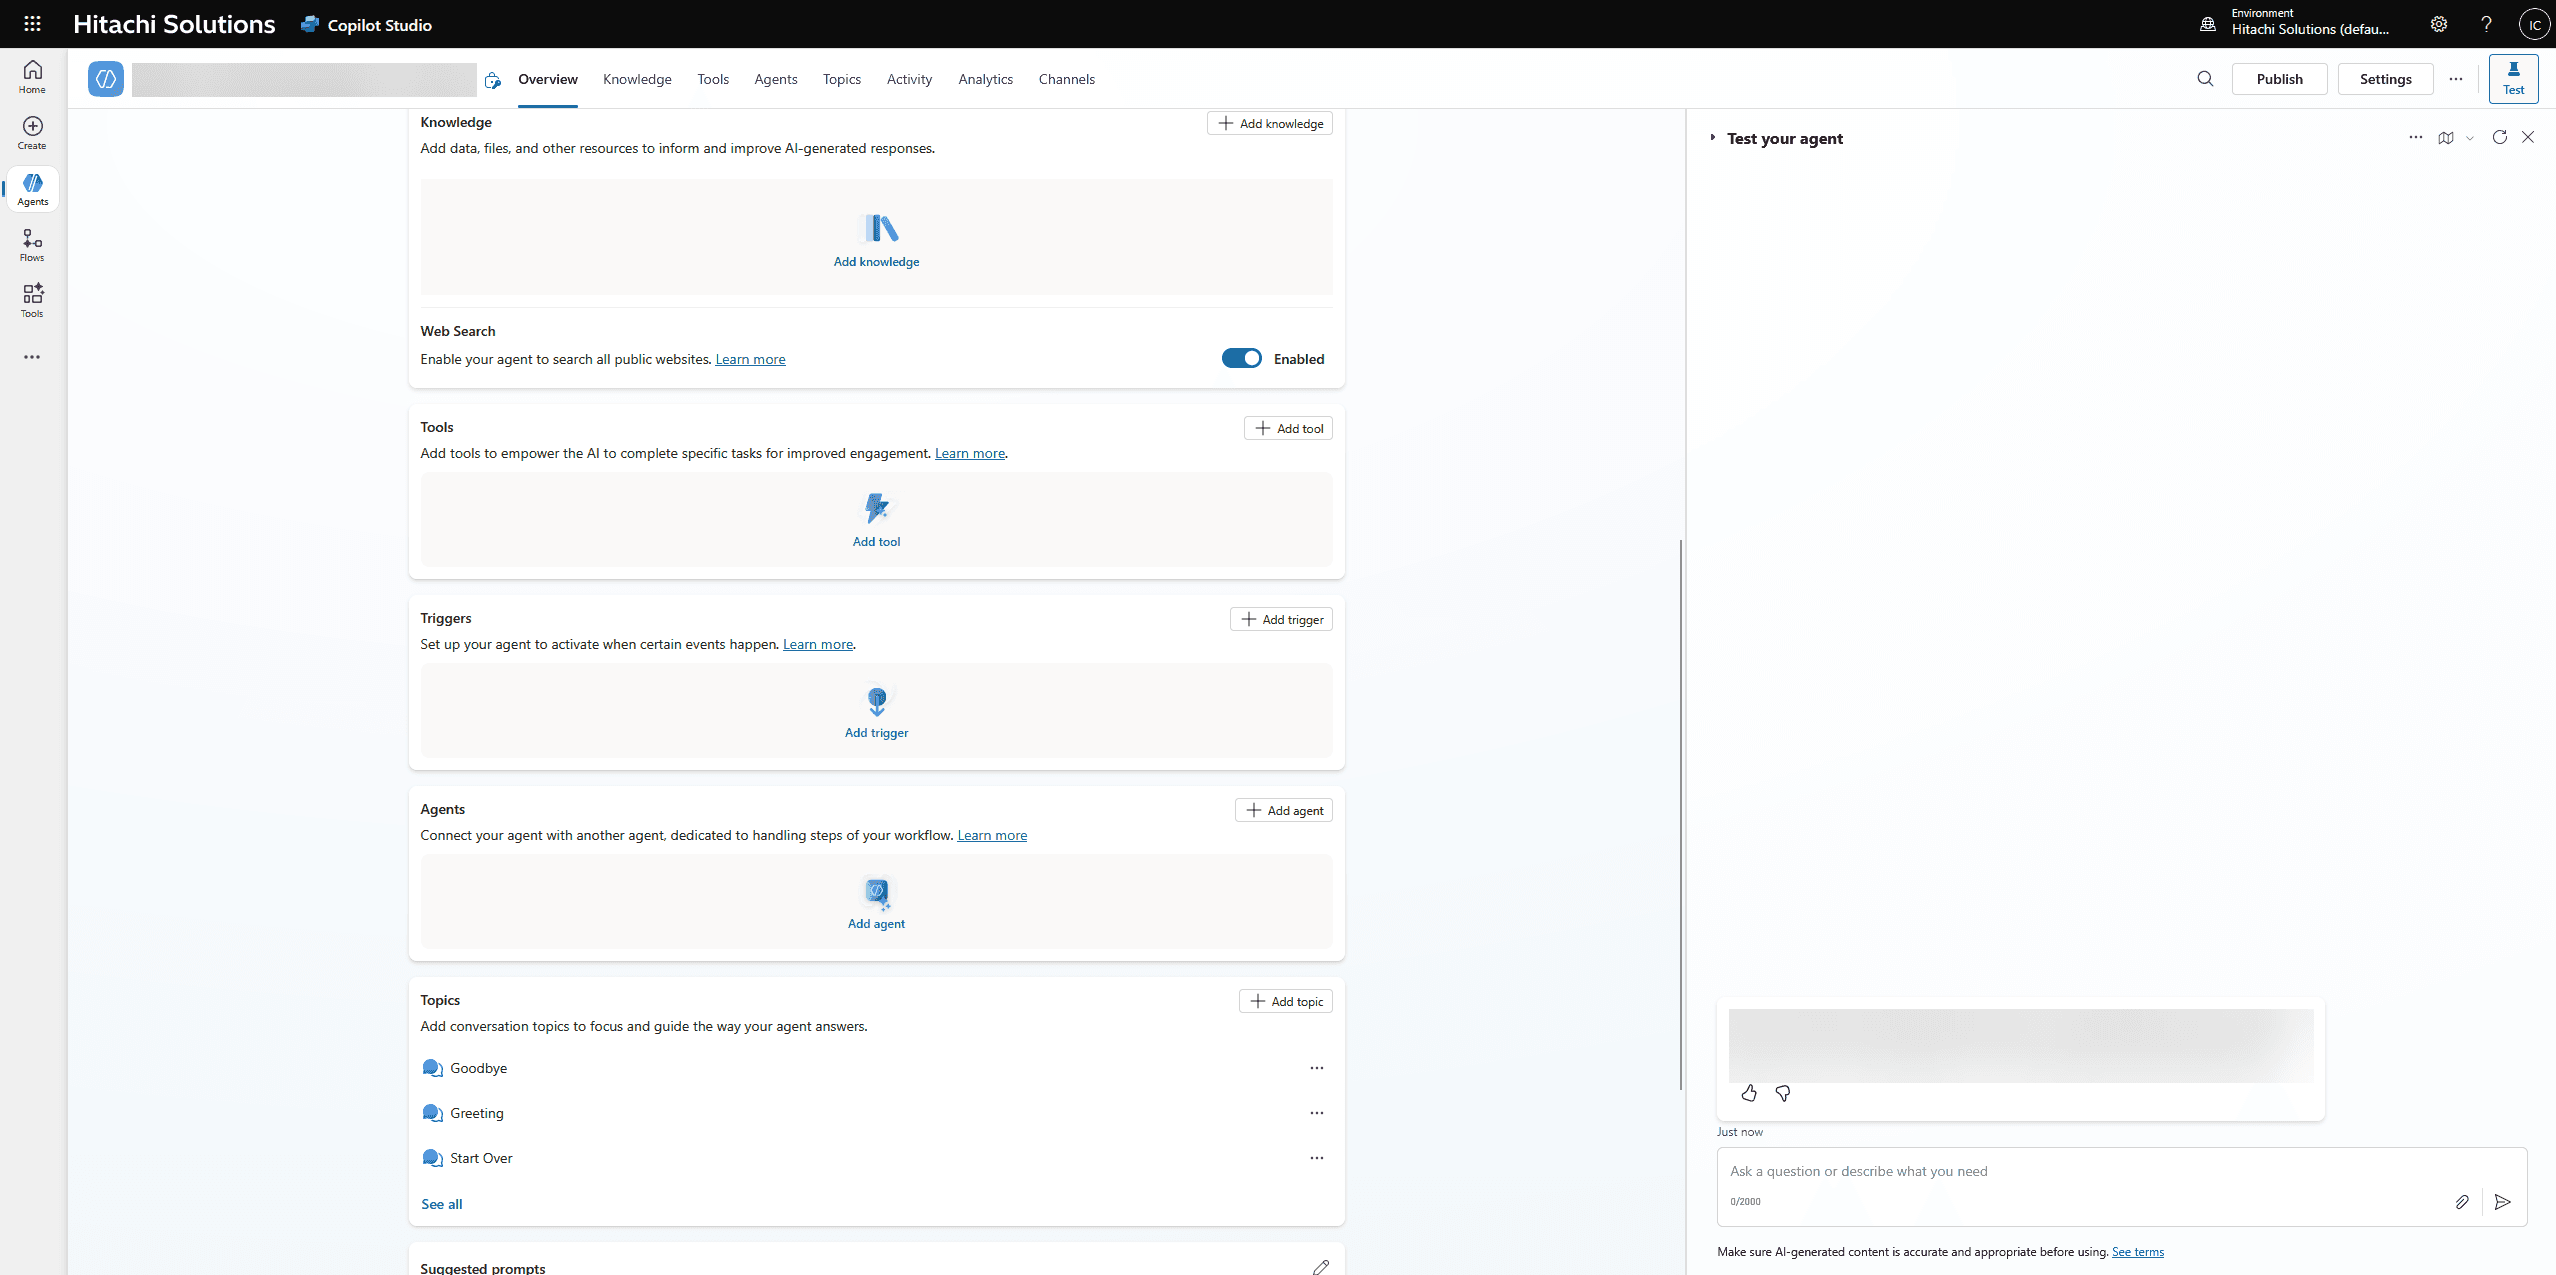The width and height of the screenshot is (2556, 1275).
Task: Open the Analytics tab
Action: [985, 79]
